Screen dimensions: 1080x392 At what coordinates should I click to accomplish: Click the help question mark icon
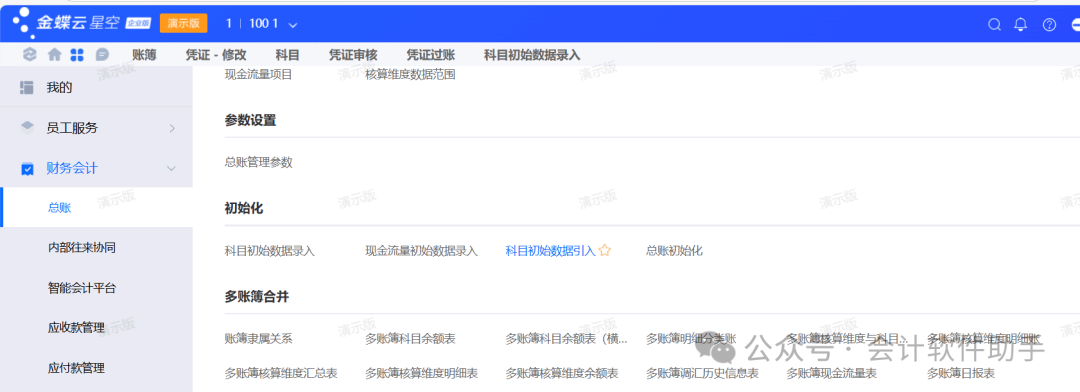(1049, 24)
